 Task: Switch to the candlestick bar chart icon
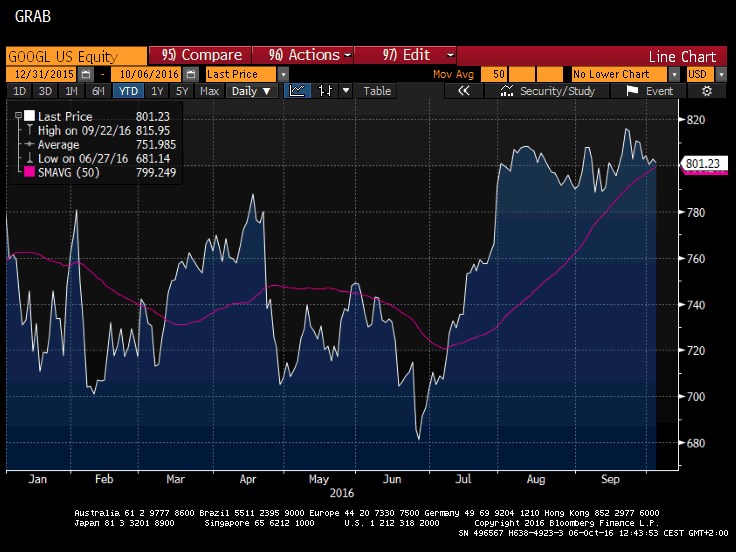coord(325,91)
